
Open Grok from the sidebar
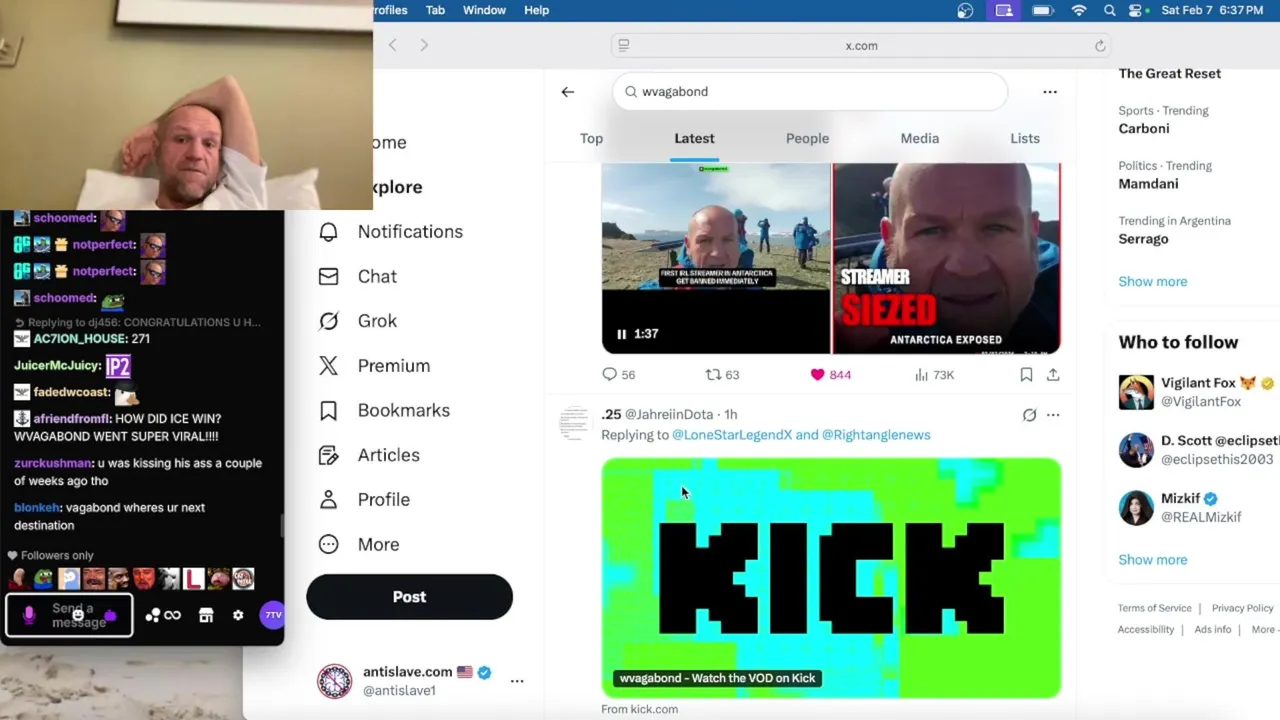pyautogui.click(x=328, y=321)
